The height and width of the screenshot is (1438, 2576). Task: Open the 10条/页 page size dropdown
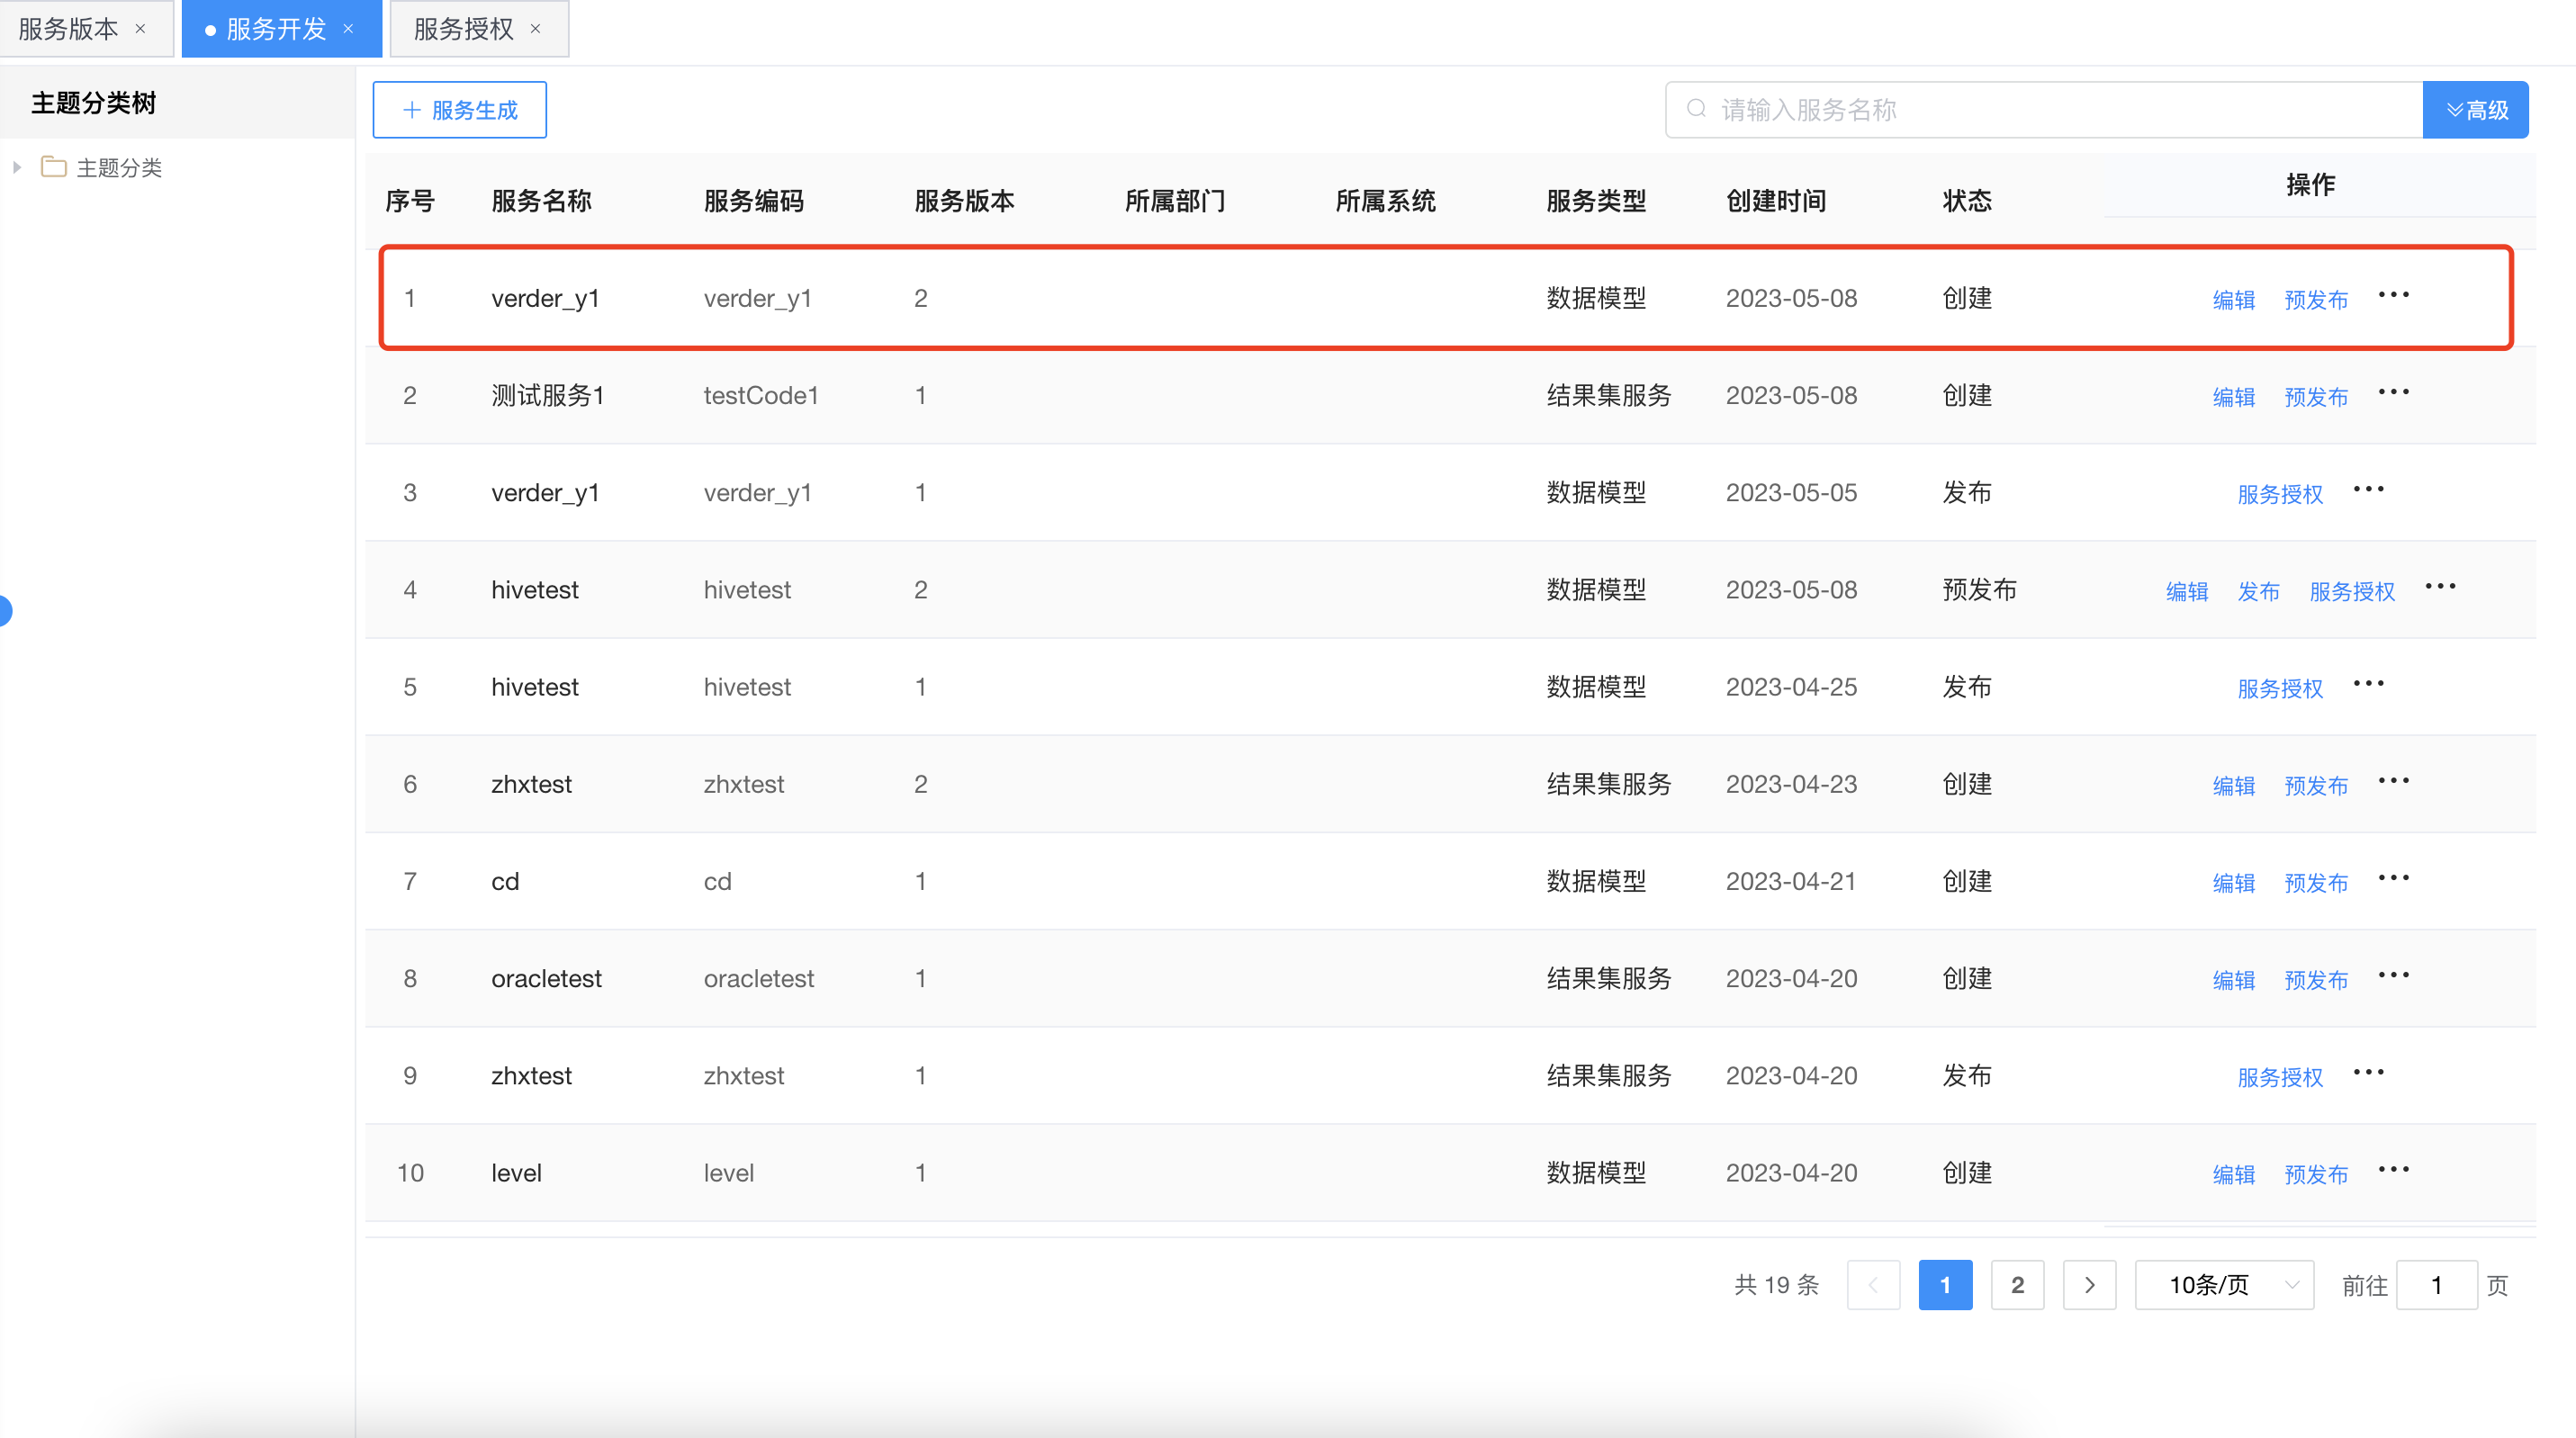point(2224,1285)
